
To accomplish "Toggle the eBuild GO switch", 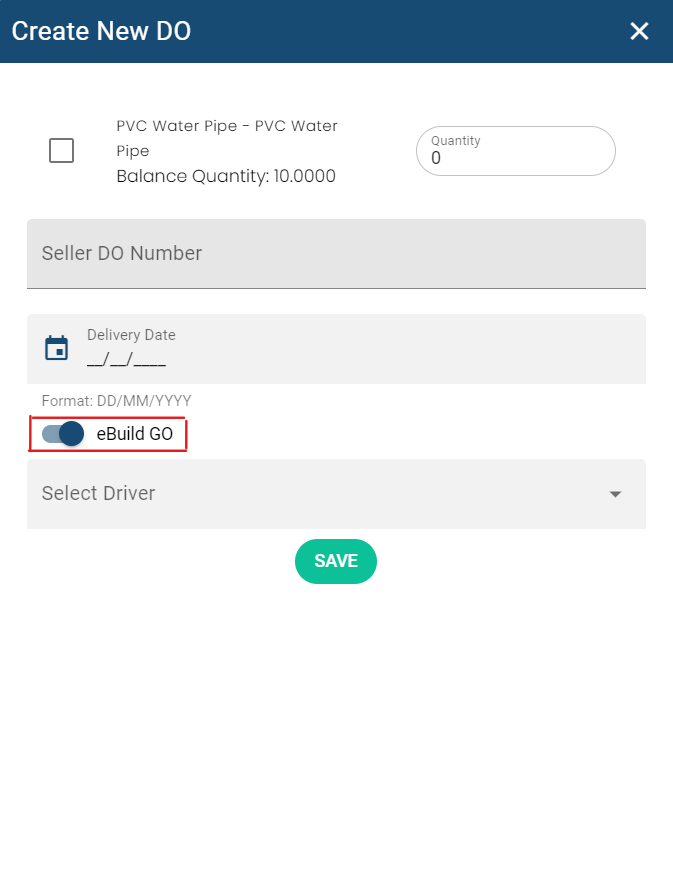I will [x=64, y=434].
